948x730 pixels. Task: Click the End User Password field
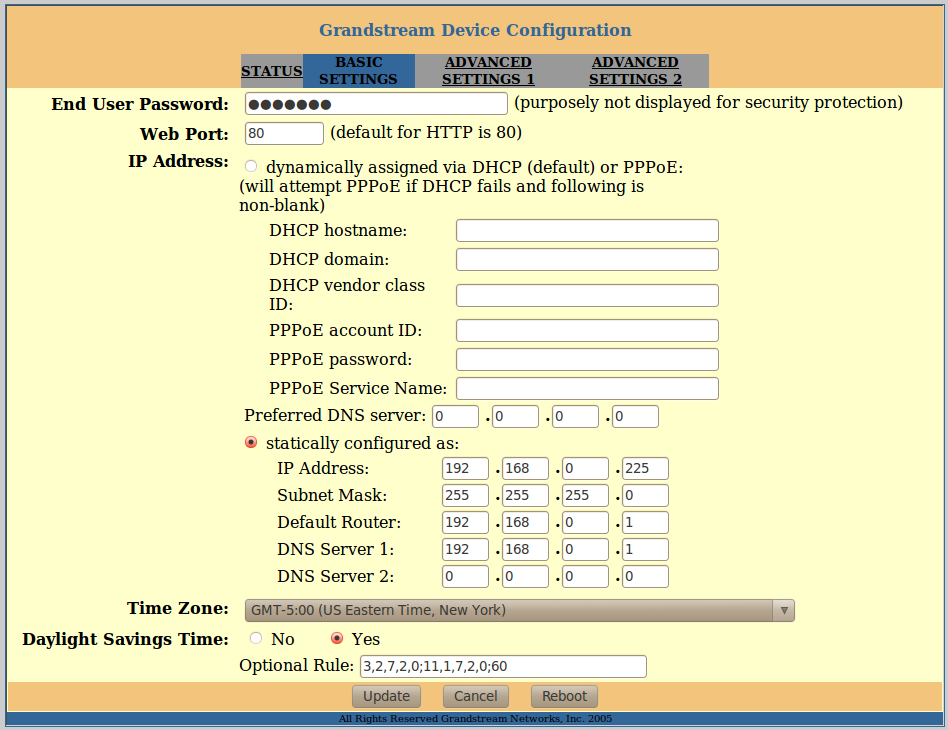[x=376, y=103]
